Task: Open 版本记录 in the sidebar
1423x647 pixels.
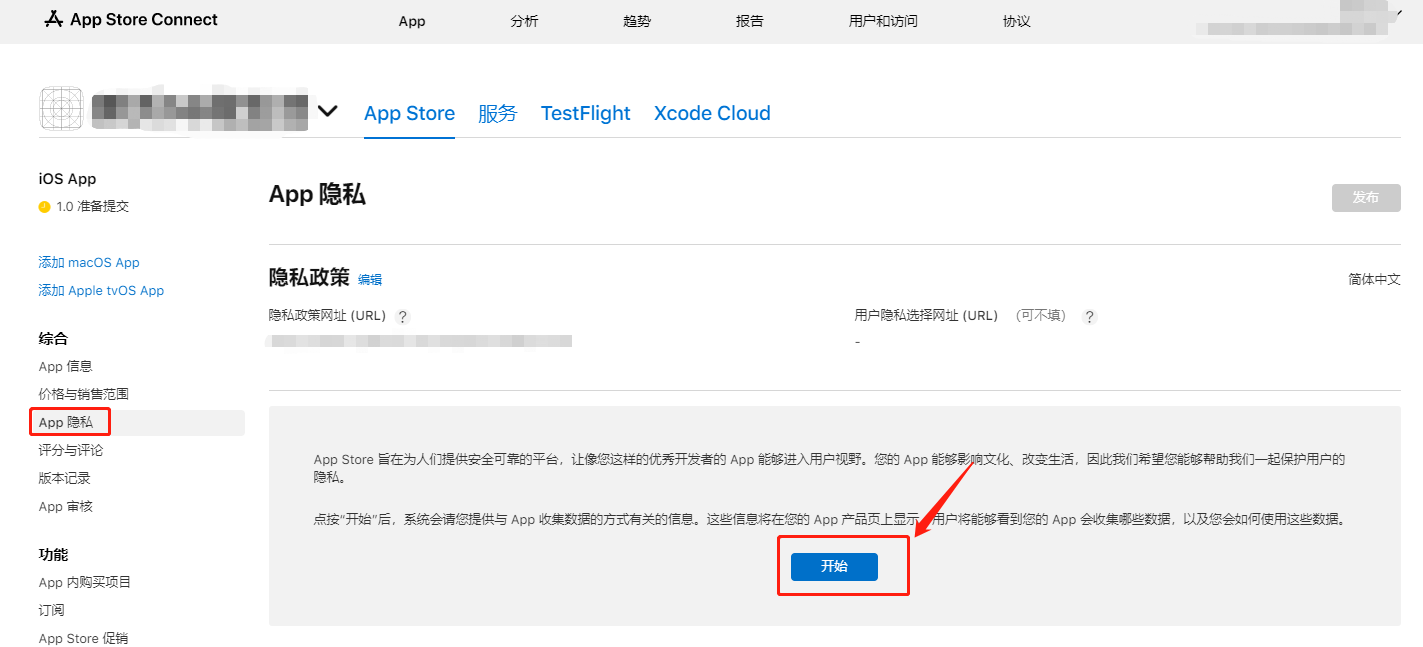Action: click(65, 478)
